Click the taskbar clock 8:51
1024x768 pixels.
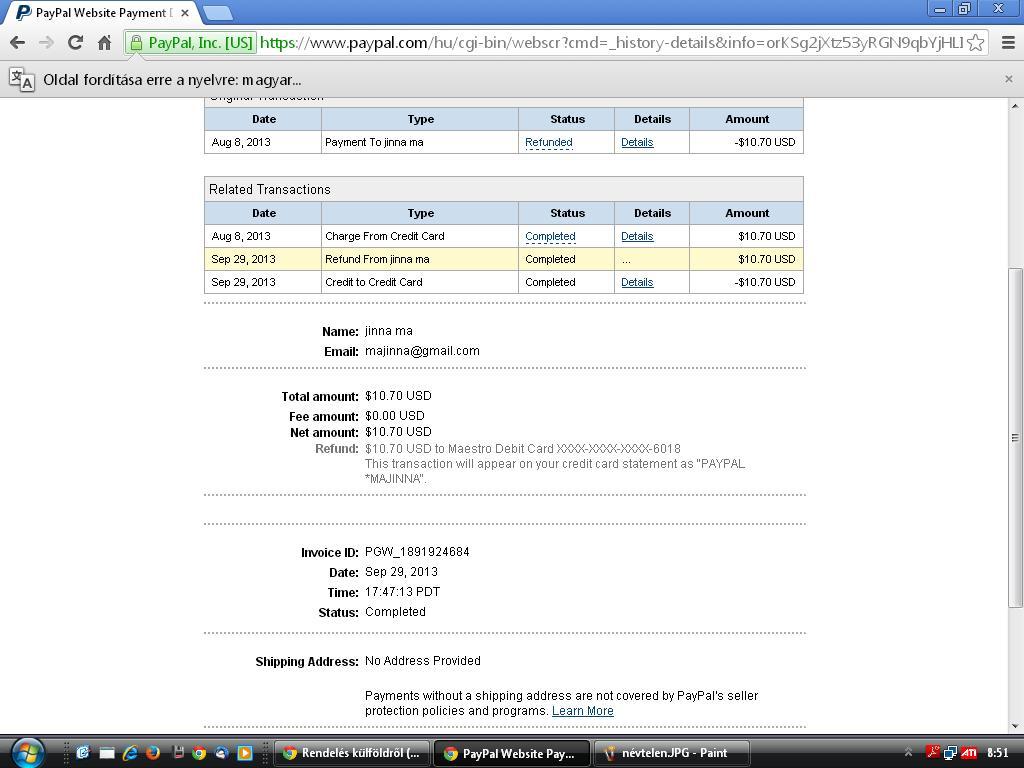(x=997, y=753)
